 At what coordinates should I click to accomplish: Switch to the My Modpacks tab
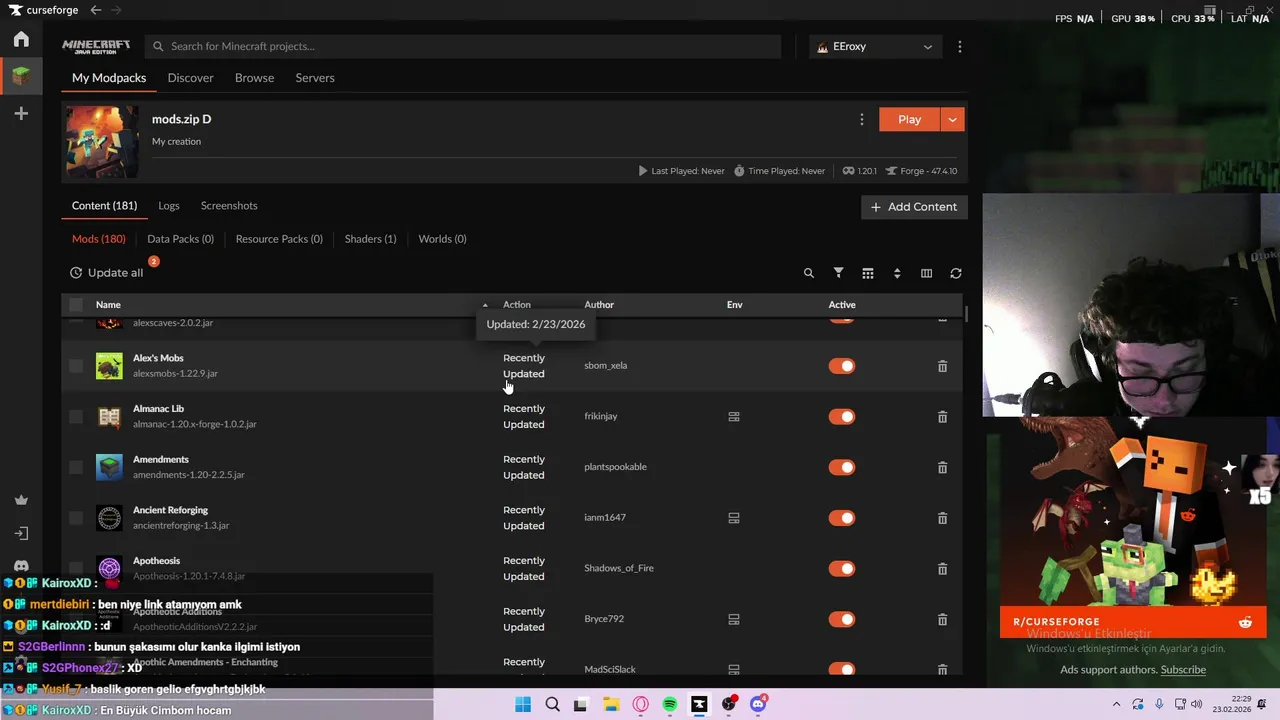tap(109, 78)
